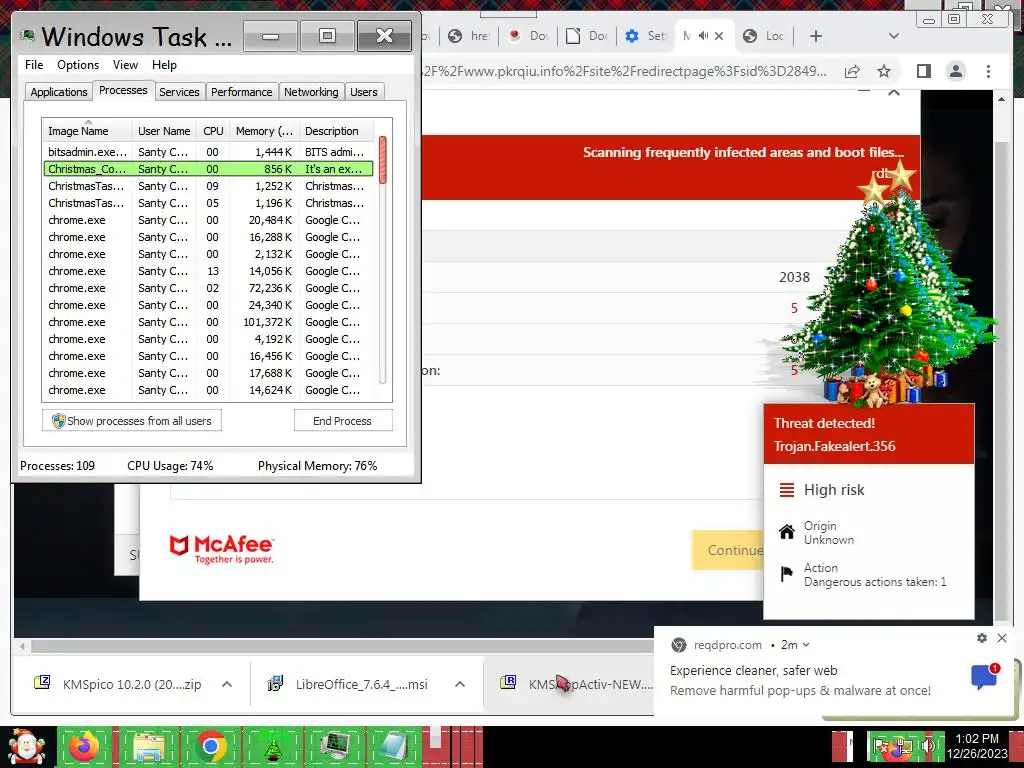
Task: Click the volume tray icon
Action: (927, 746)
